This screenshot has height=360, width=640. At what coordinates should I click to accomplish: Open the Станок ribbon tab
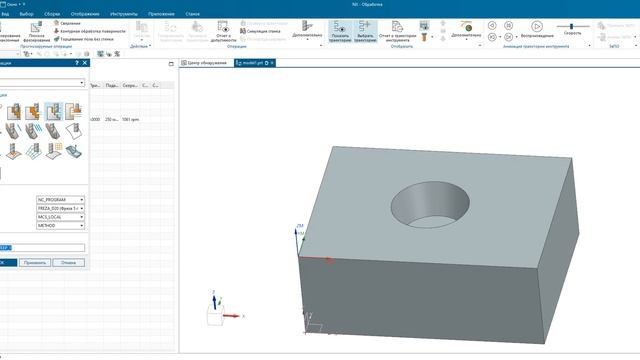(x=192, y=13)
